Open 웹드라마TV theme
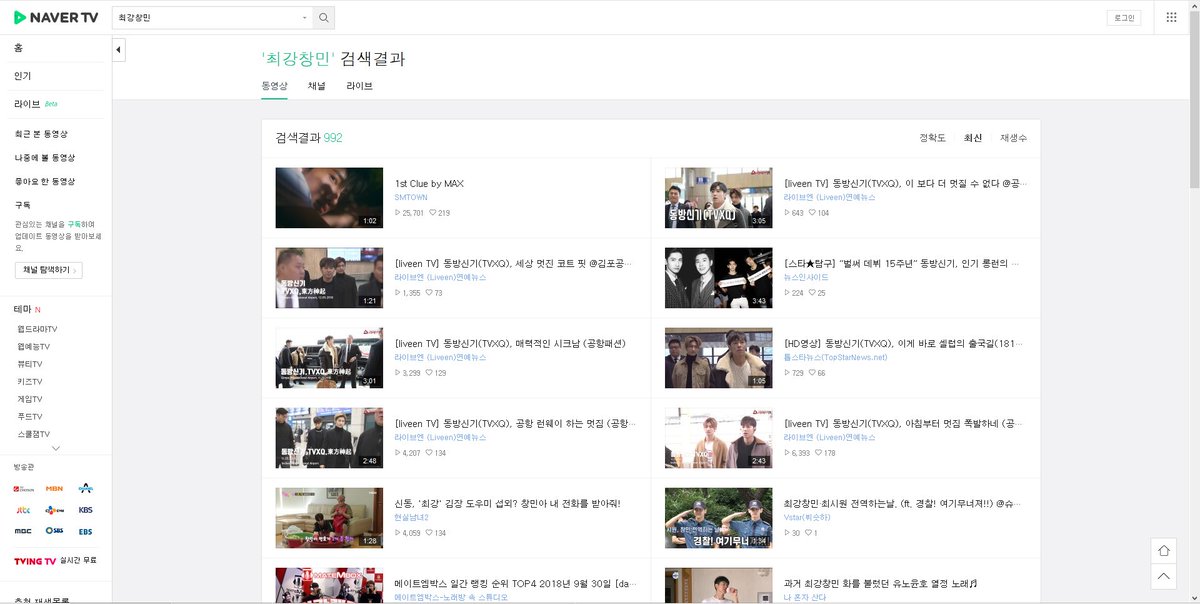 pyautogui.click(x=37, y=329)
